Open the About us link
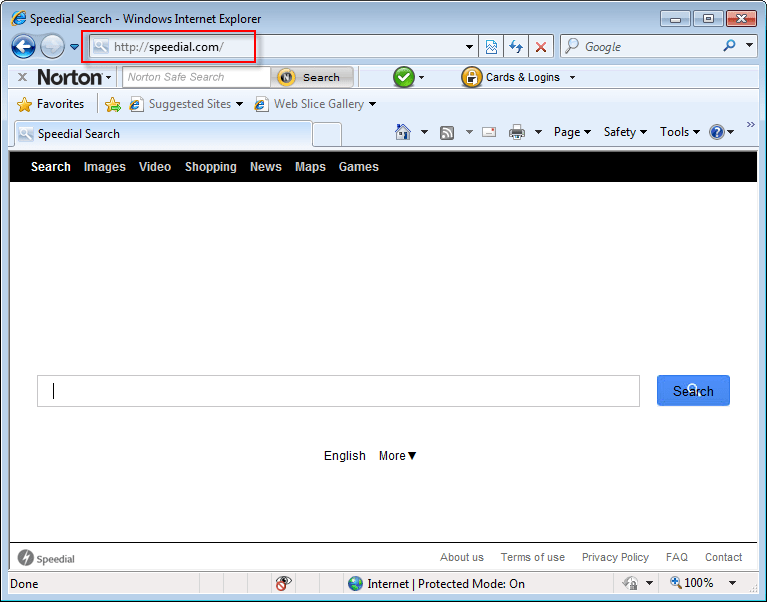 tap(461, 557)
